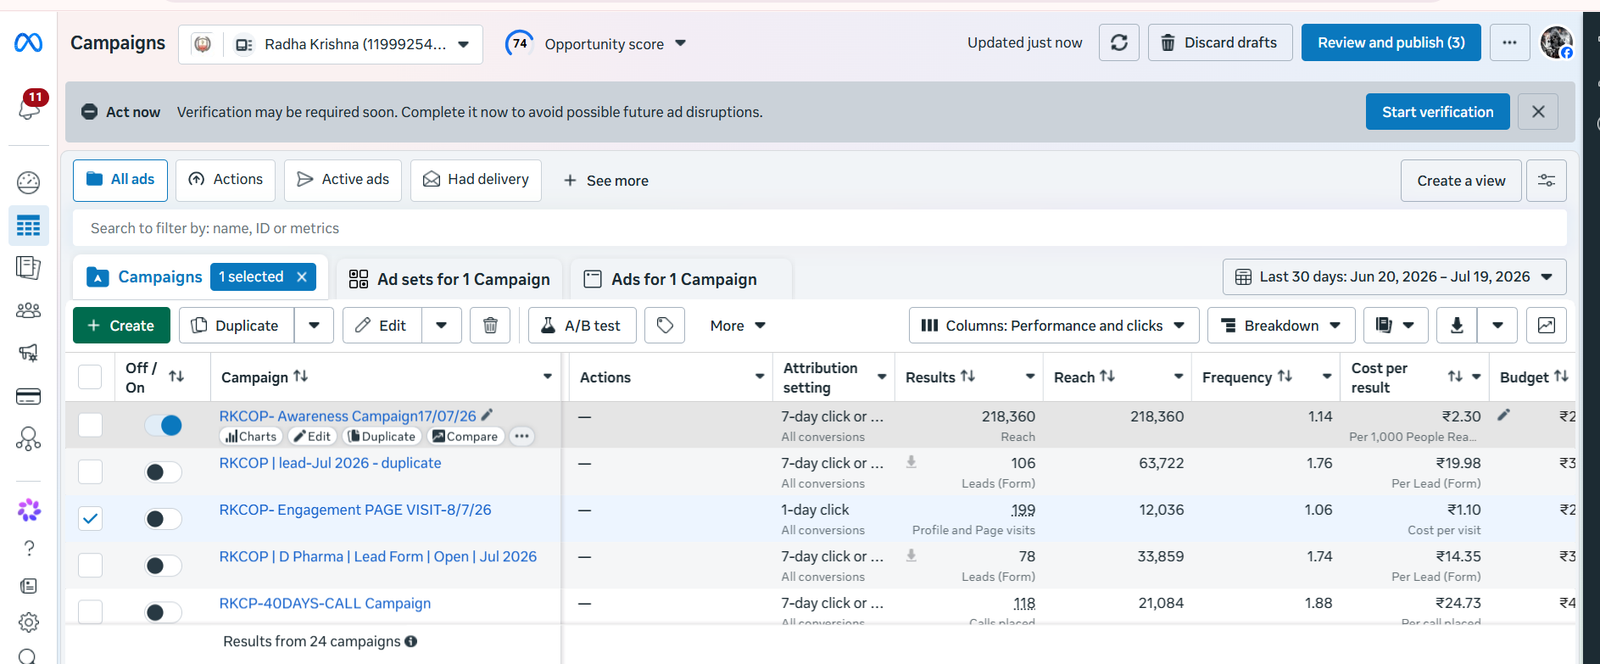1600x664 pixels.
Task: Open Audiences people icon in sidebar
Action: pos(28,311)
